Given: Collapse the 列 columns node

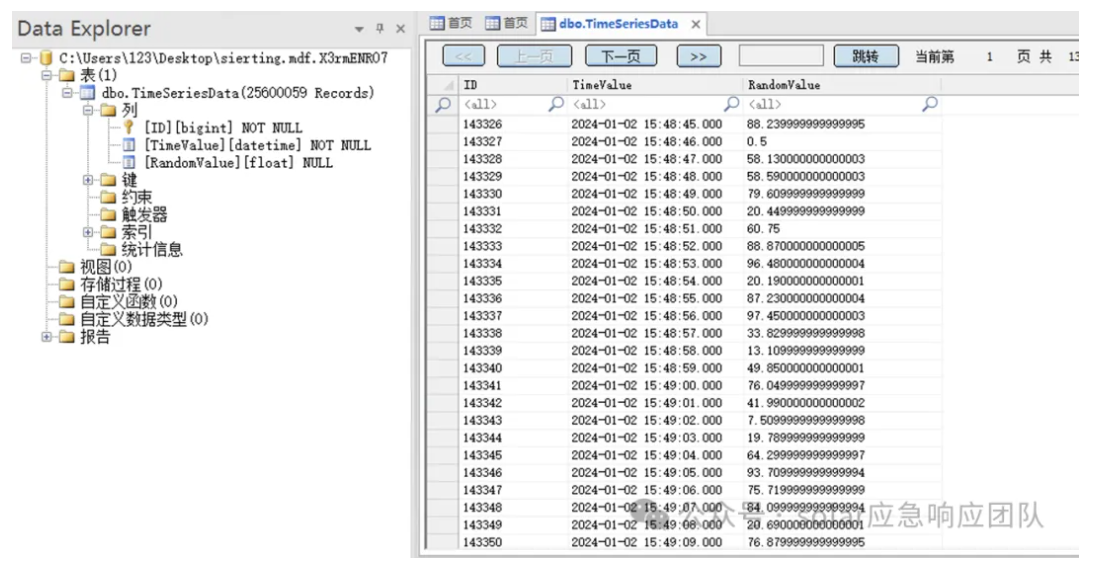Looking at the screenshot, I should 88,110.
